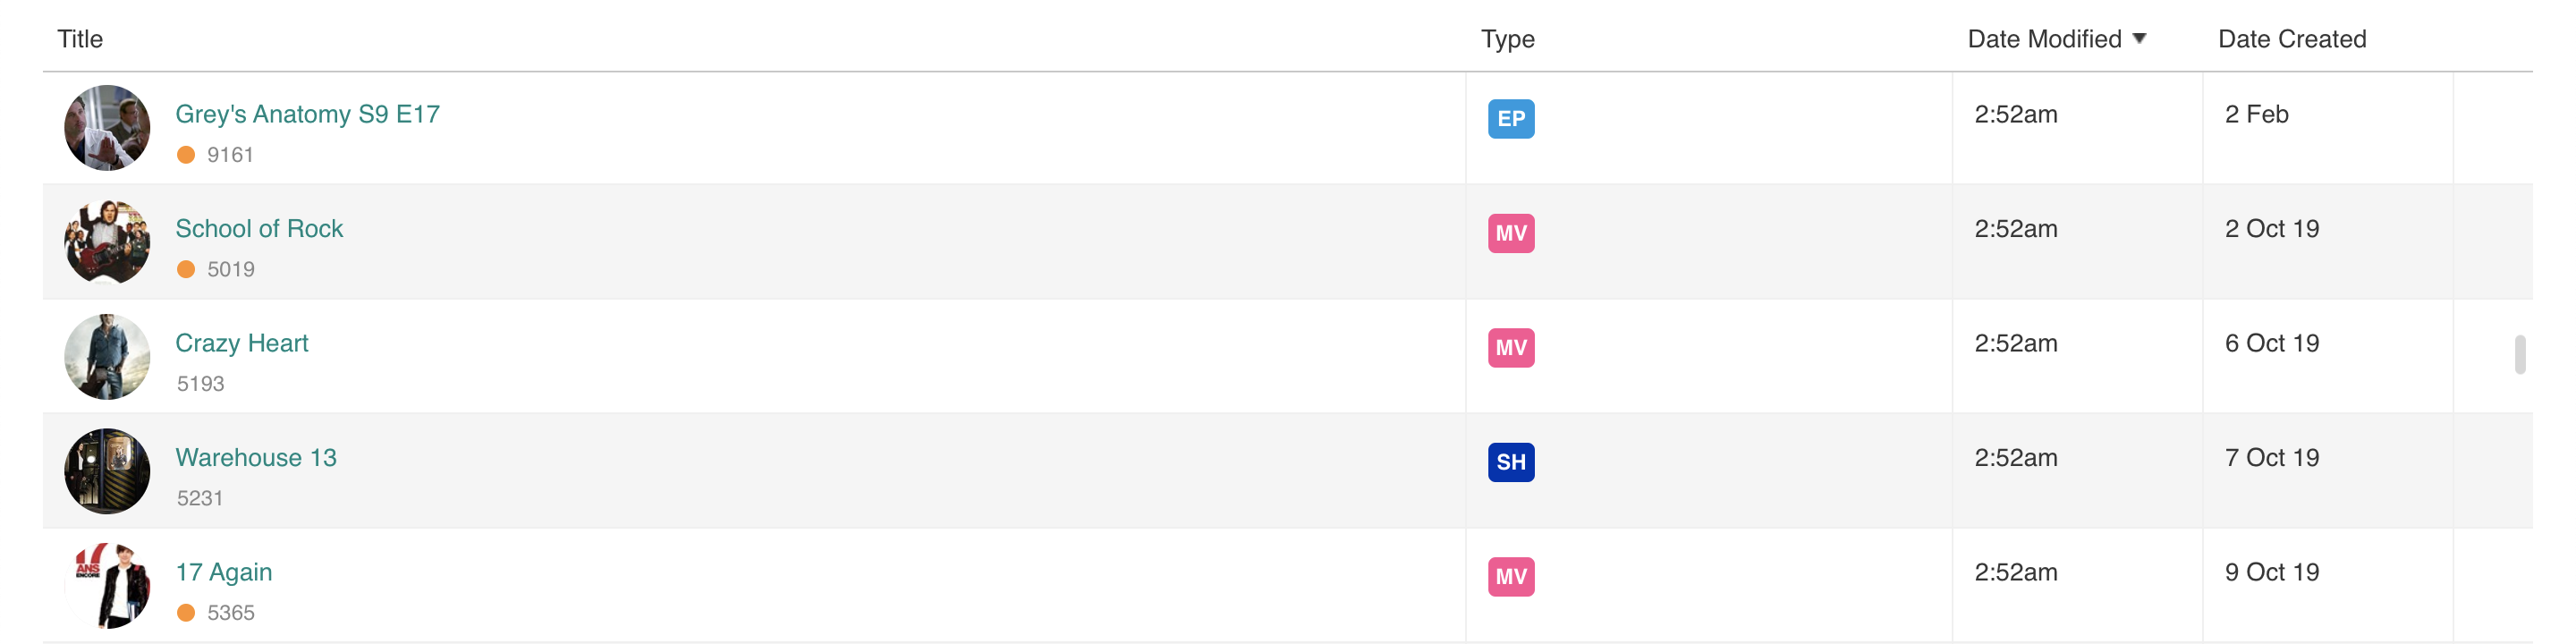Image resolution: width=2576 pixels, height=644 pixels.
Task: Sort by the Type column header
Action: [1507, 39]
